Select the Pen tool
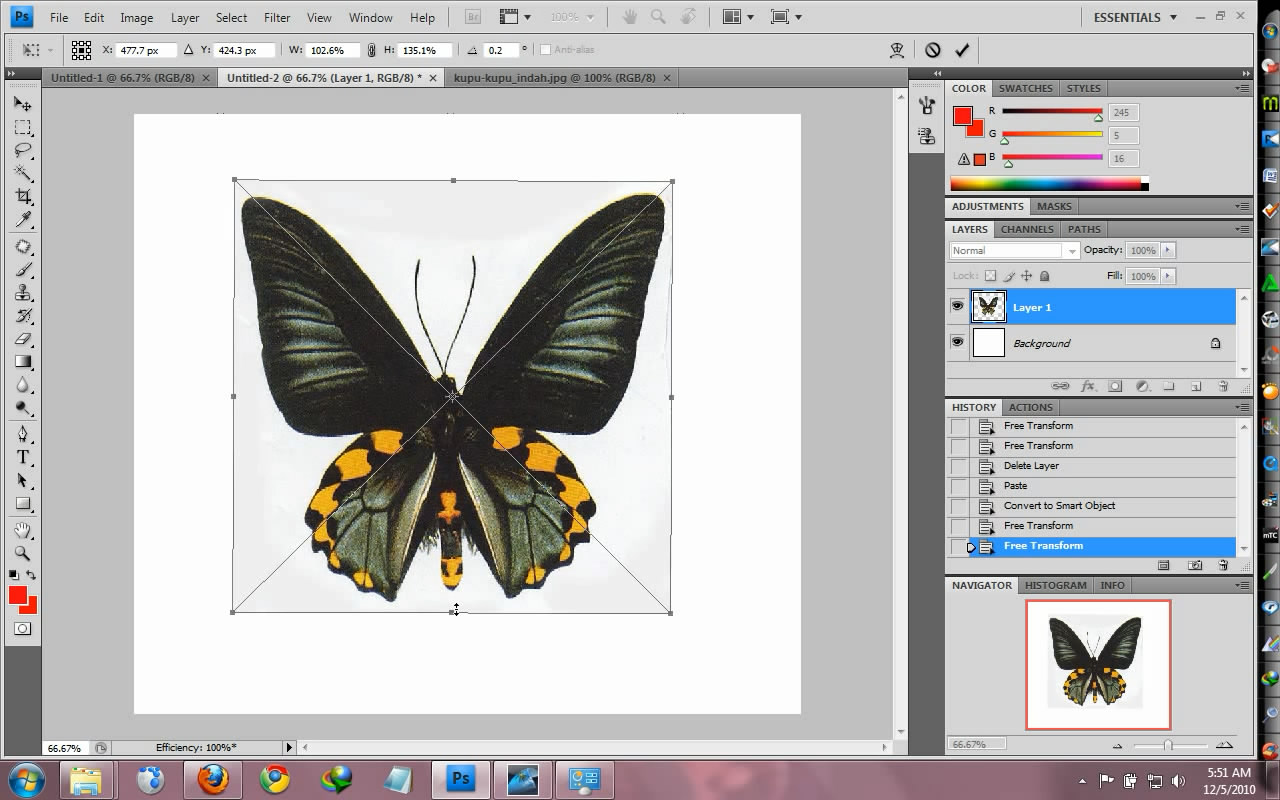The height and width of the screenshot is (800, 1280). [x=22, y=435]
